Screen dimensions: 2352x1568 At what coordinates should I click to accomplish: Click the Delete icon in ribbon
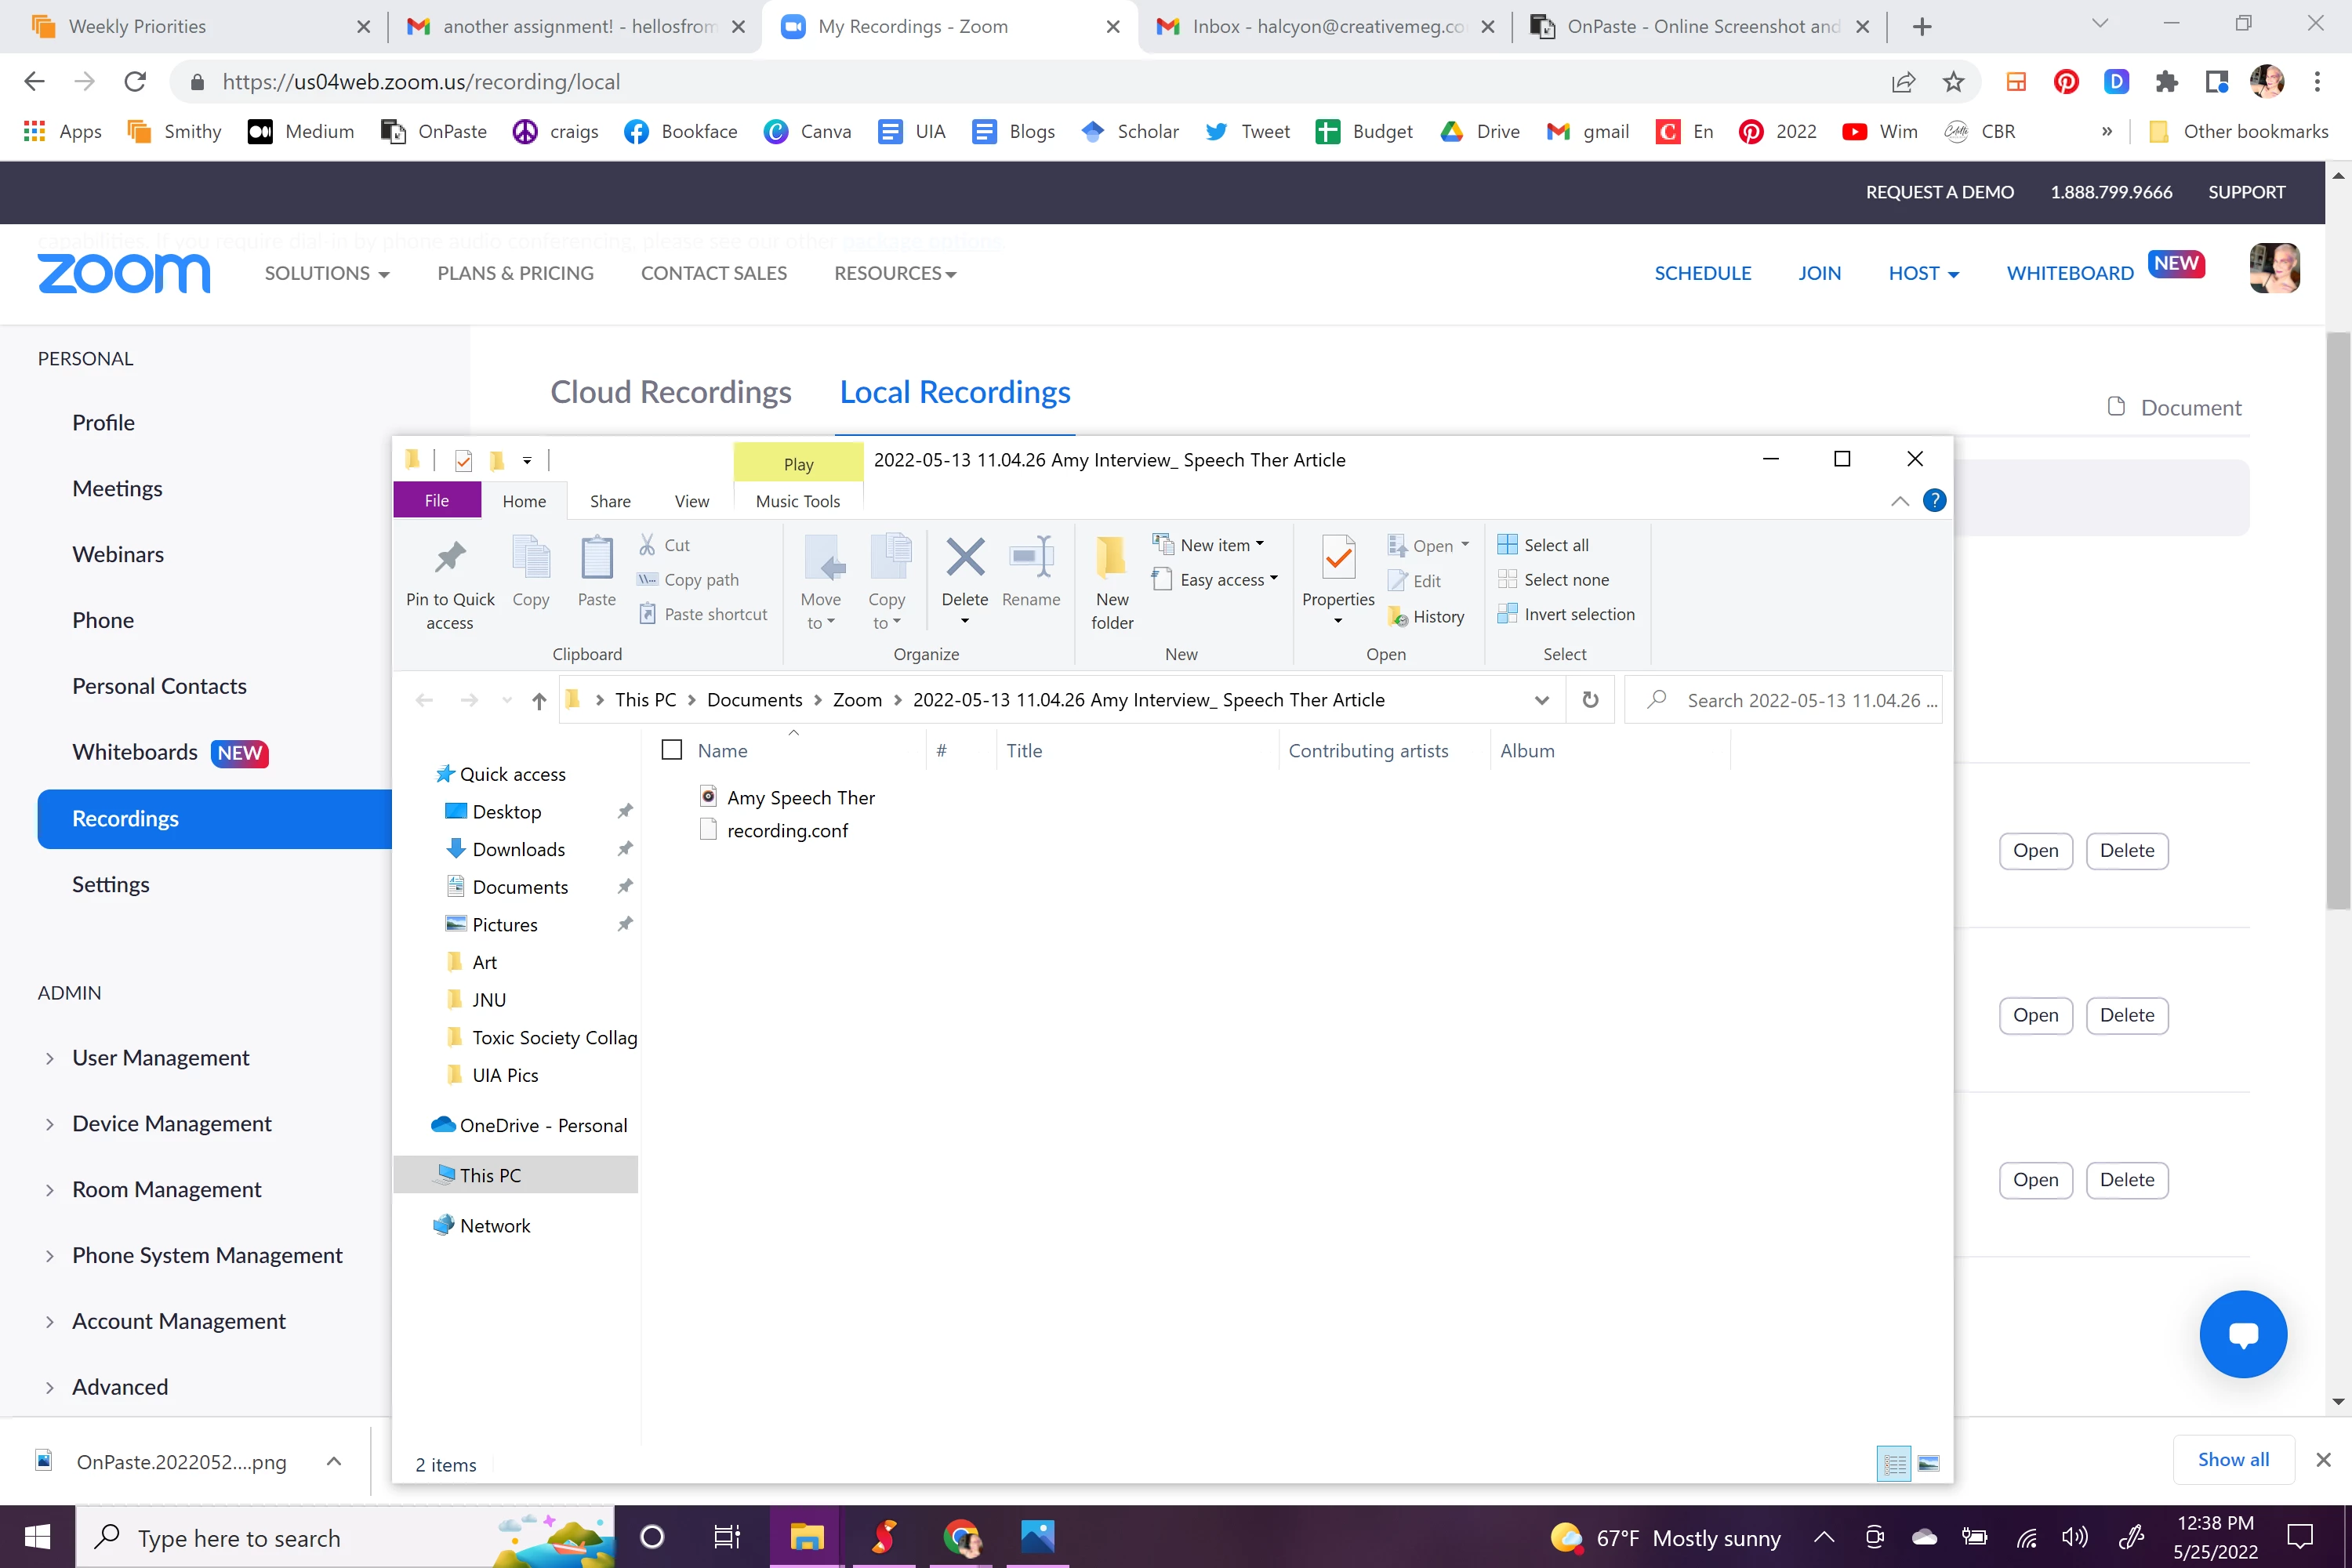[x=964, y=559]
